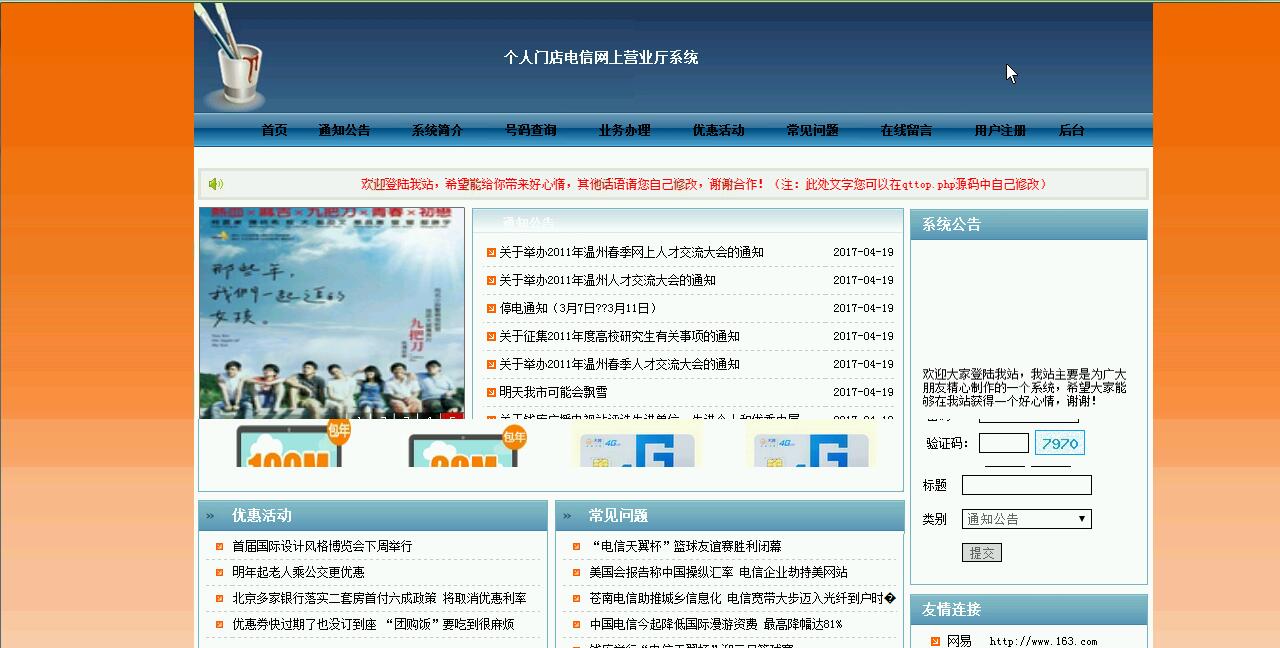Screen dimensions: 1280x648
Task: Click the 100M 包年 broadband thumbnail
Action: pos(294,444)
